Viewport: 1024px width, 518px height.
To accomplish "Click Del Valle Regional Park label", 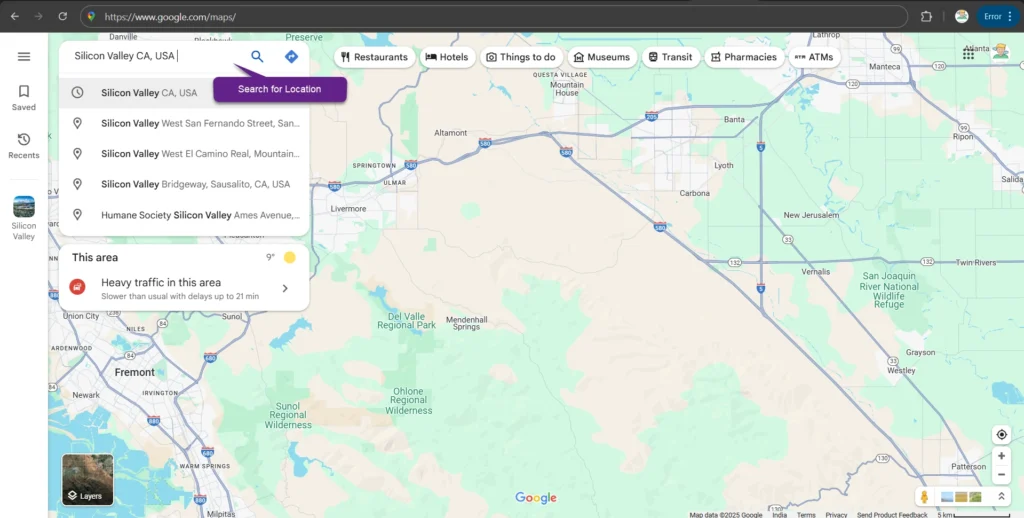I will (x=406, y=321).
